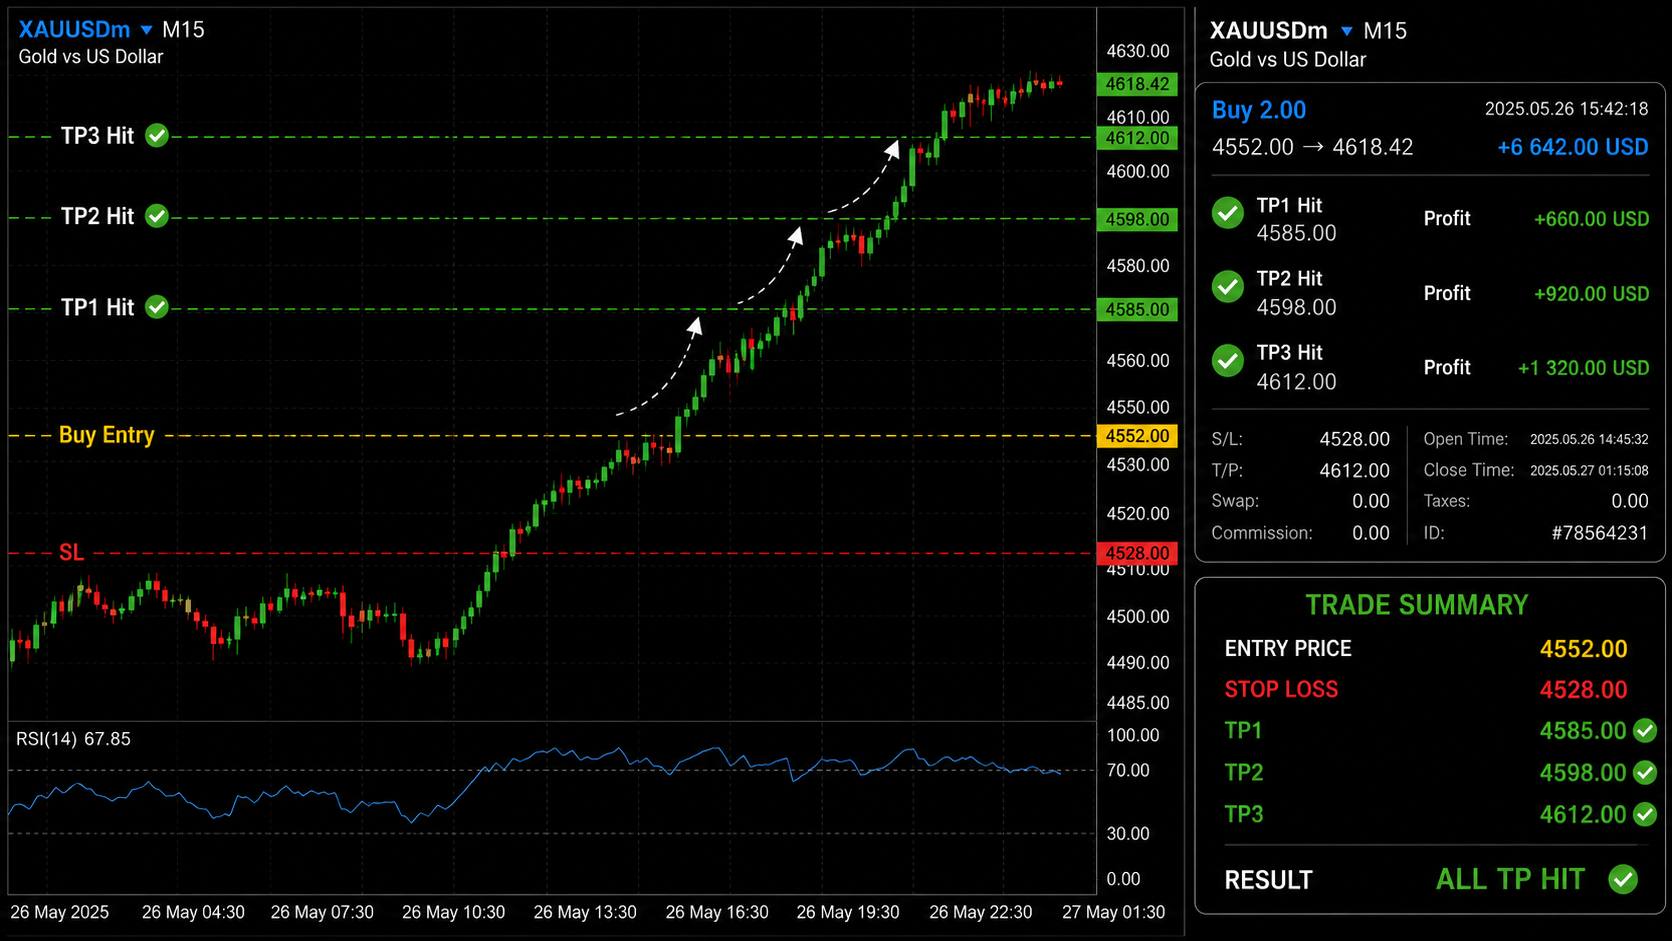Select the Buy Entry line label on the chart
1672x941 pixels.
pos(107,435)
